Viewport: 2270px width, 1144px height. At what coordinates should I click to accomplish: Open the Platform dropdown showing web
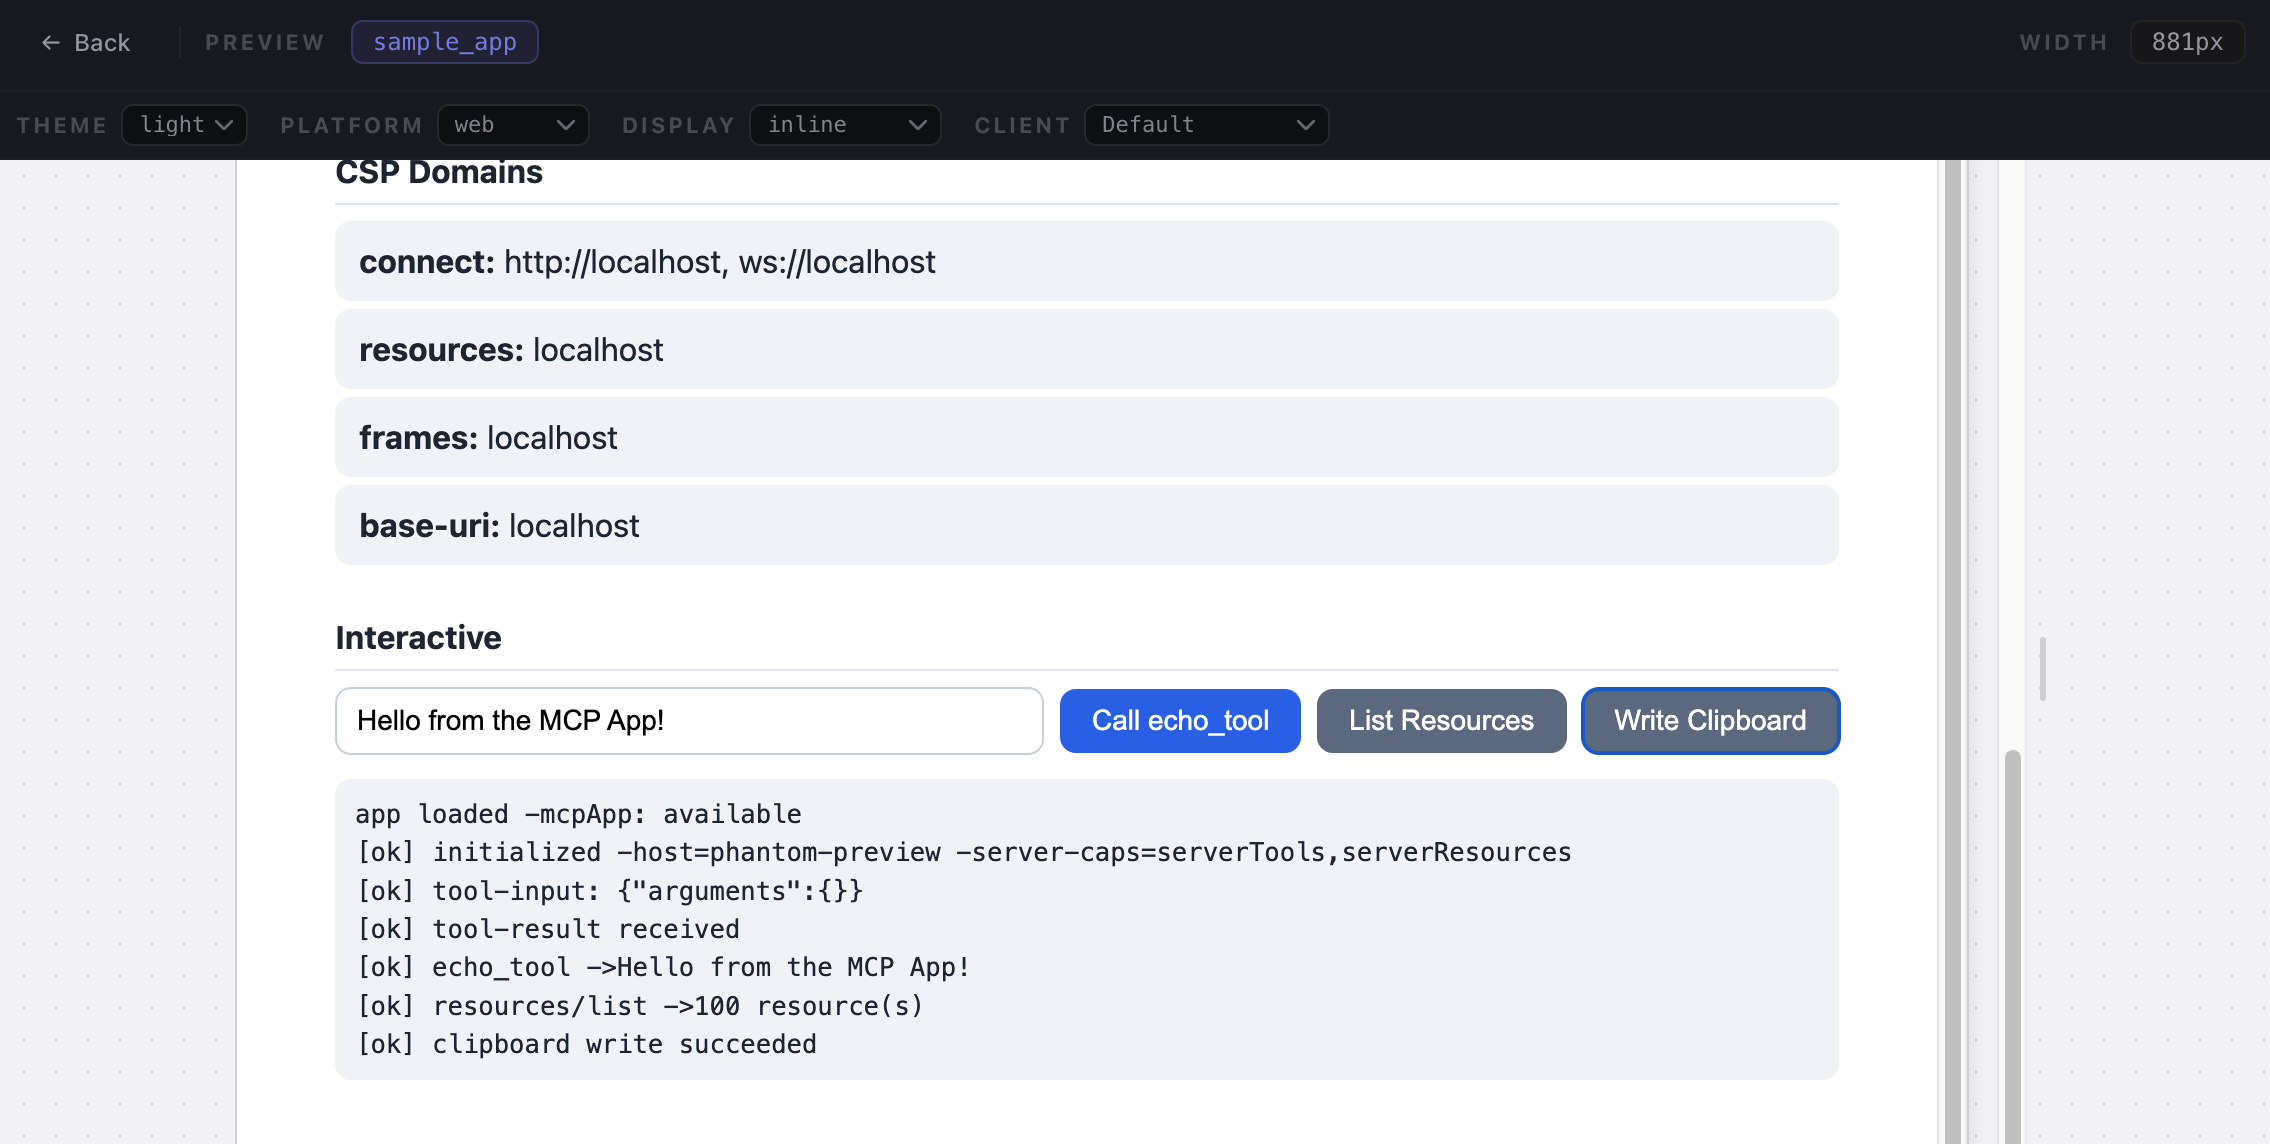513,125
